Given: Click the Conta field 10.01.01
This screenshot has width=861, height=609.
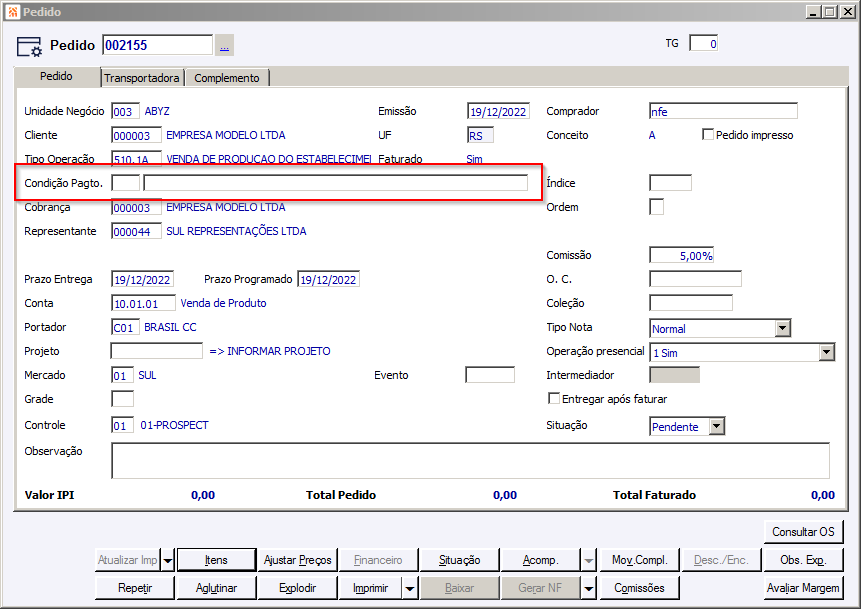Looking at the screenshot, I should click(x=143, y=303).
